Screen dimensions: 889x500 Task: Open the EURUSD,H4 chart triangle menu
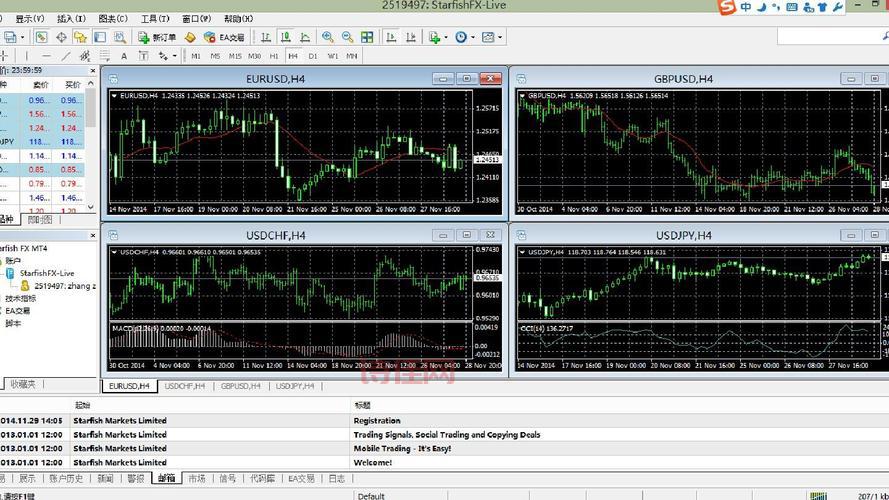click(114, 96)
